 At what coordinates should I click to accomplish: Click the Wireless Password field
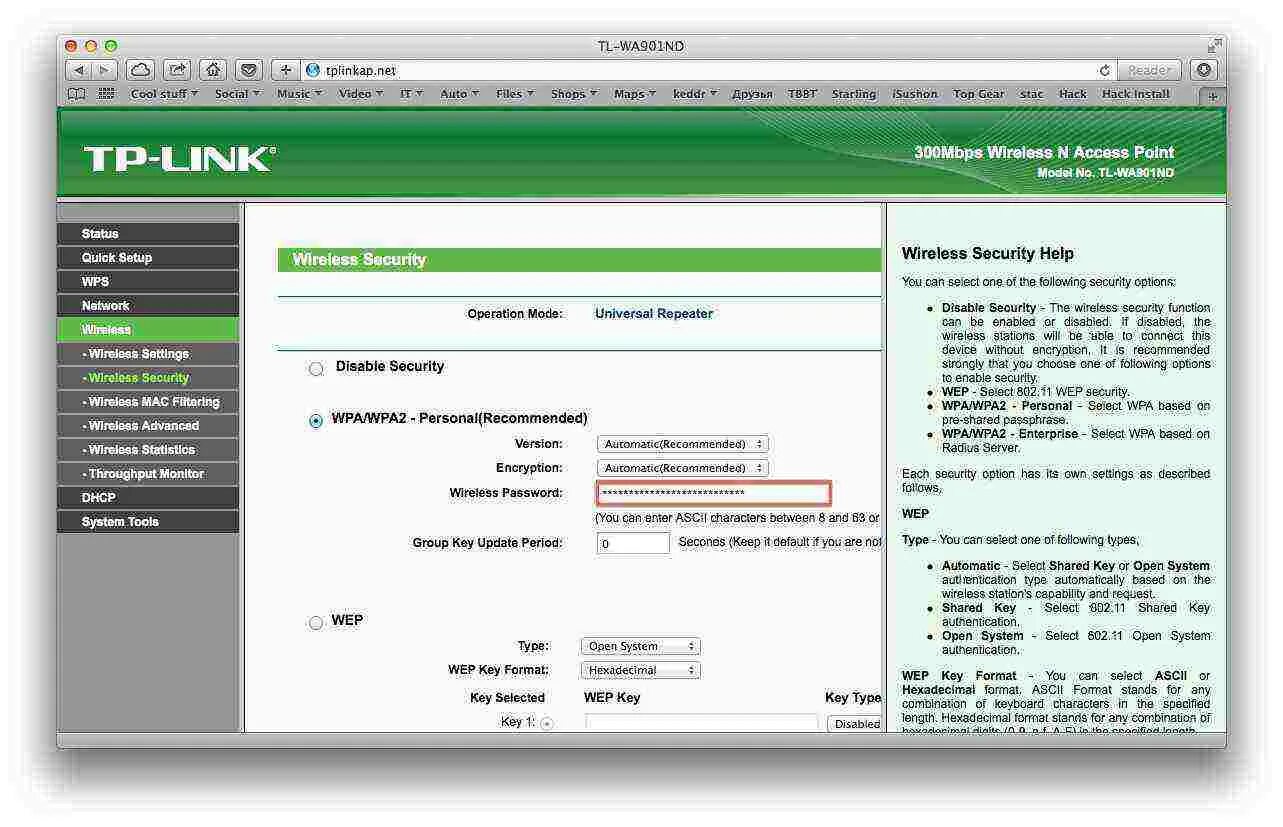pyautogui.click(x=714, y=493)
